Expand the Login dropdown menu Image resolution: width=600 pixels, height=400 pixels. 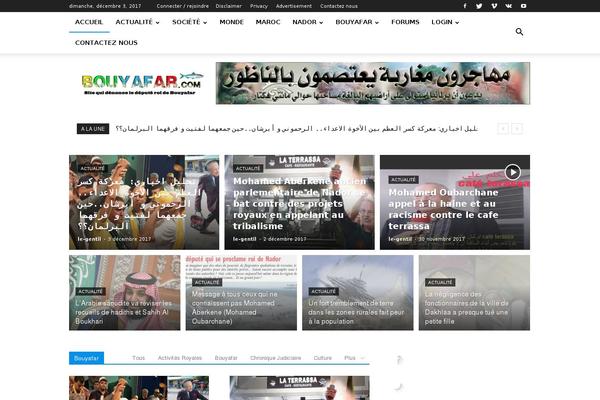[x=445, y=22]
